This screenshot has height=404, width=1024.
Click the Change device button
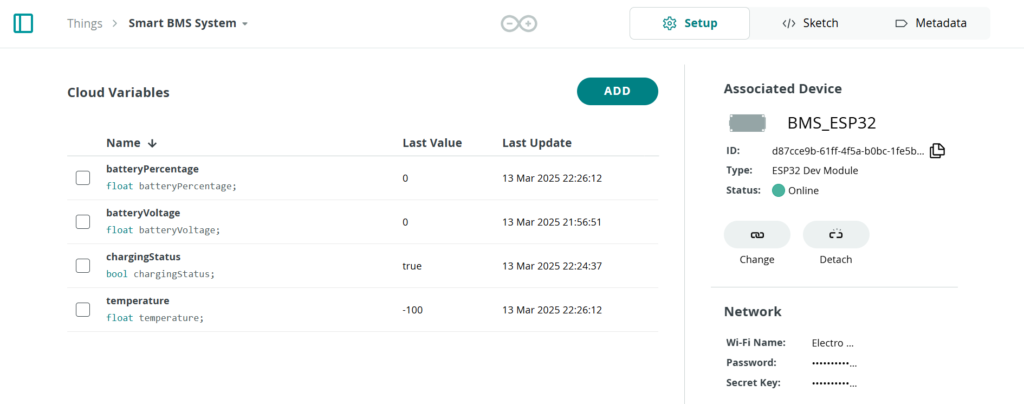coord(757,234)
